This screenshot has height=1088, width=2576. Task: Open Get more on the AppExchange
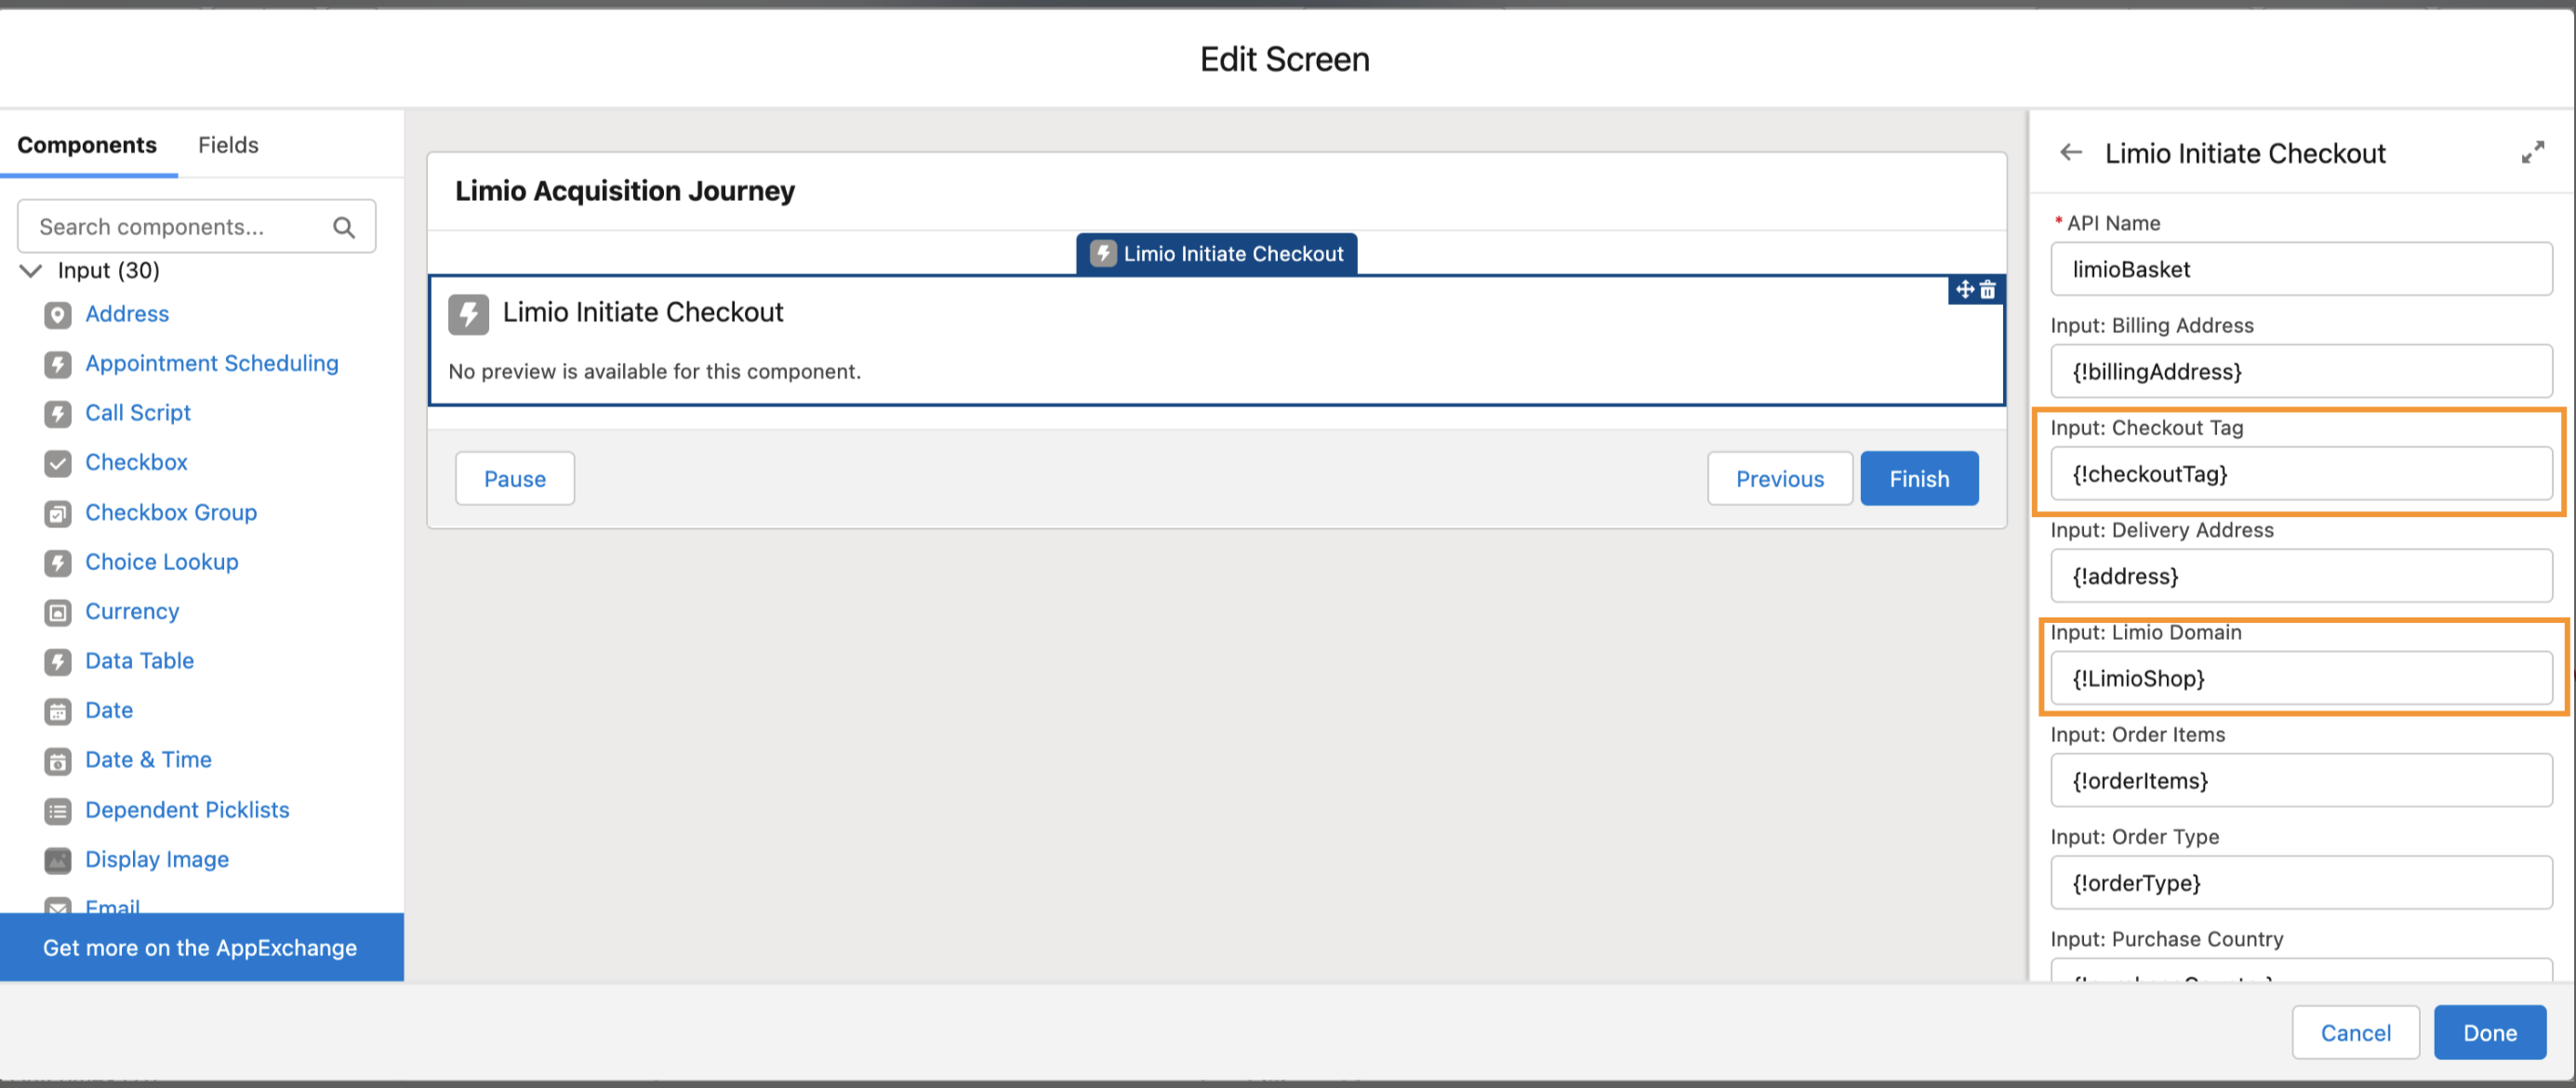(x=202, y=948)
